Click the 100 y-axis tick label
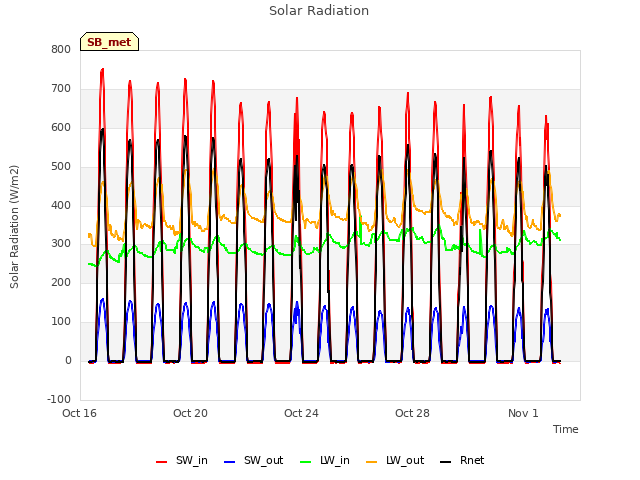640x480 pixels. tap(61, 322)
